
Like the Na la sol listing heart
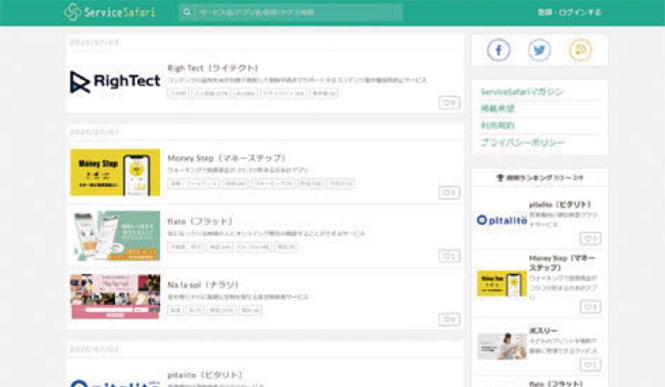(x=449, y=319)
